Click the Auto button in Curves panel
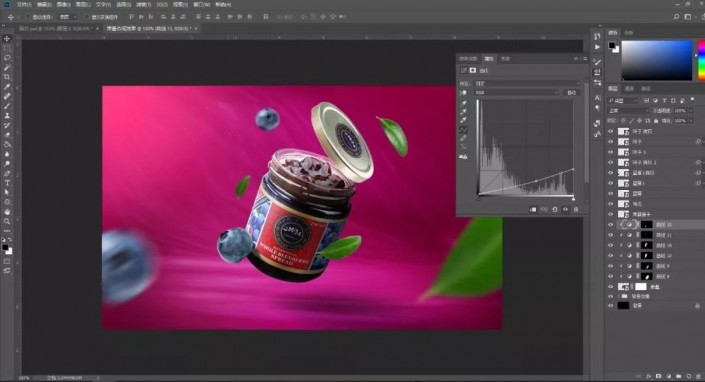705x382 pixels. point(571,92)
